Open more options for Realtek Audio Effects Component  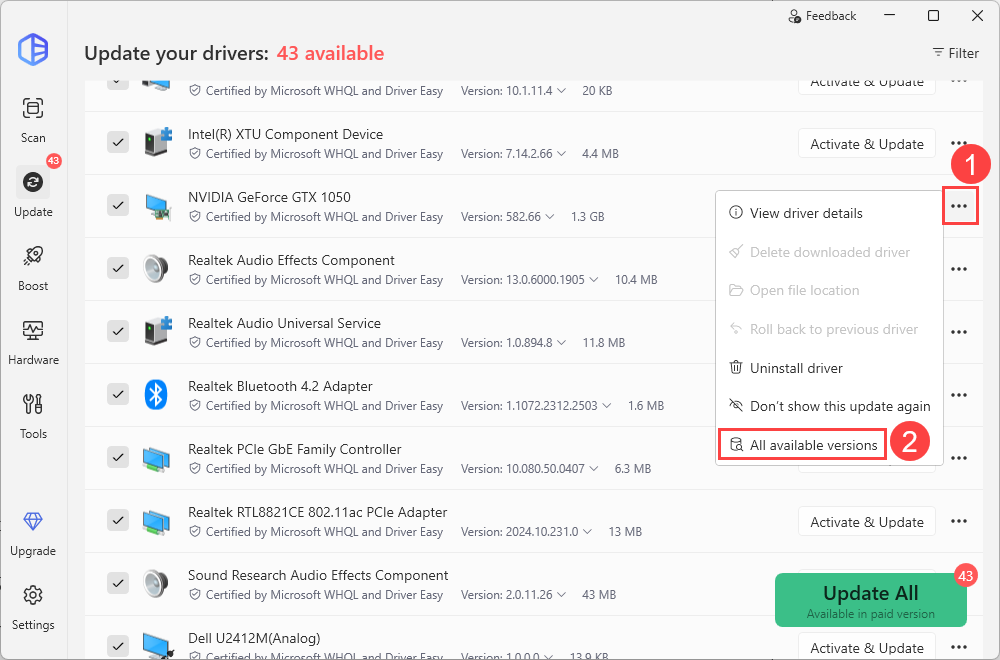pyautogui.click(x=959, y=269)
